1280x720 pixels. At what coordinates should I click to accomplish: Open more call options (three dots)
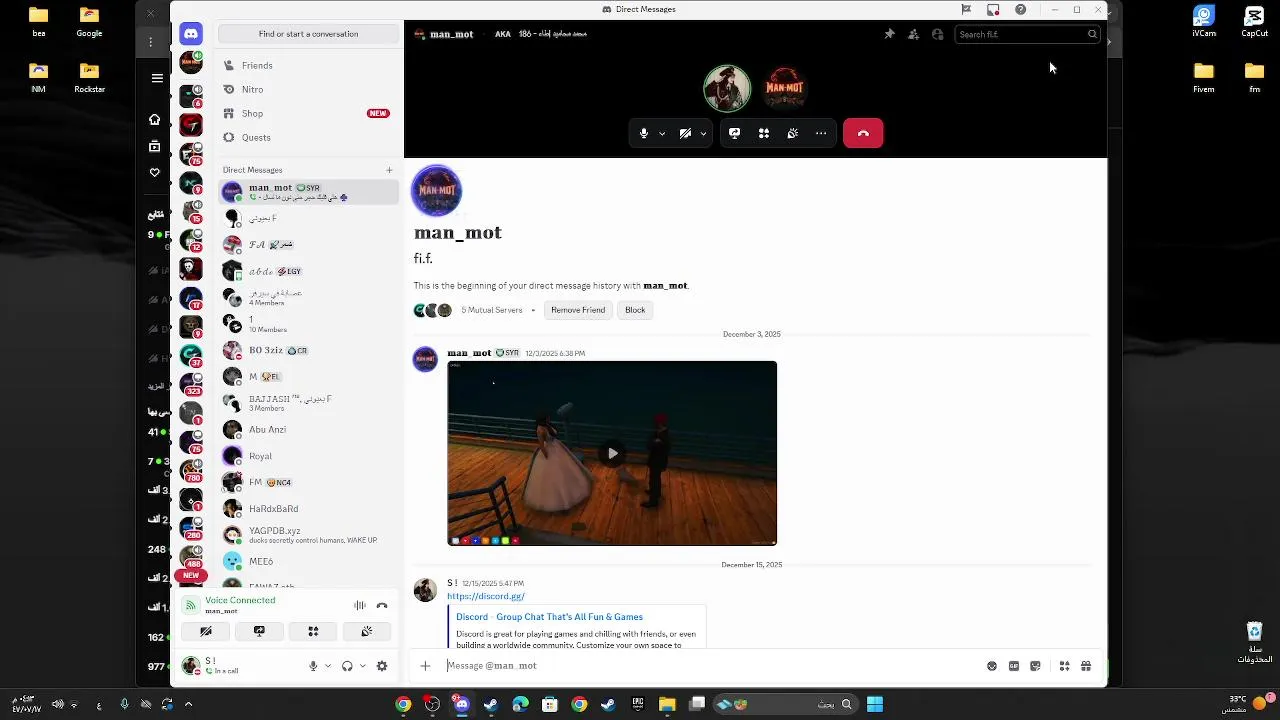click(821, 133)
